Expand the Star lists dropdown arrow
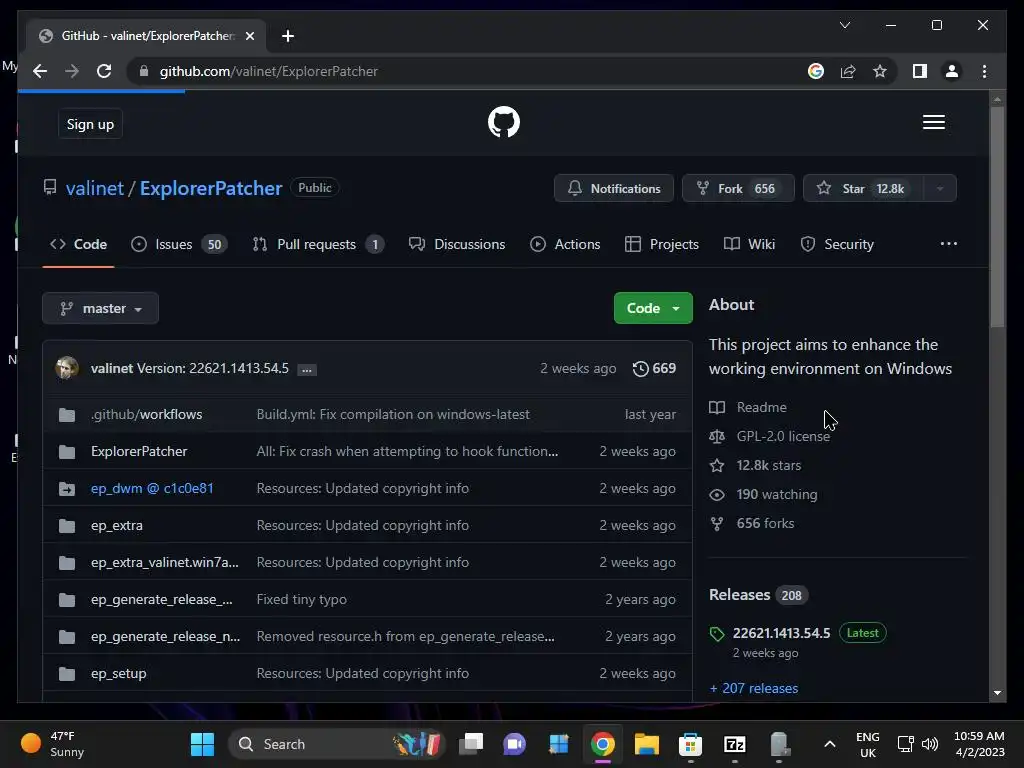 pos(940,189)
